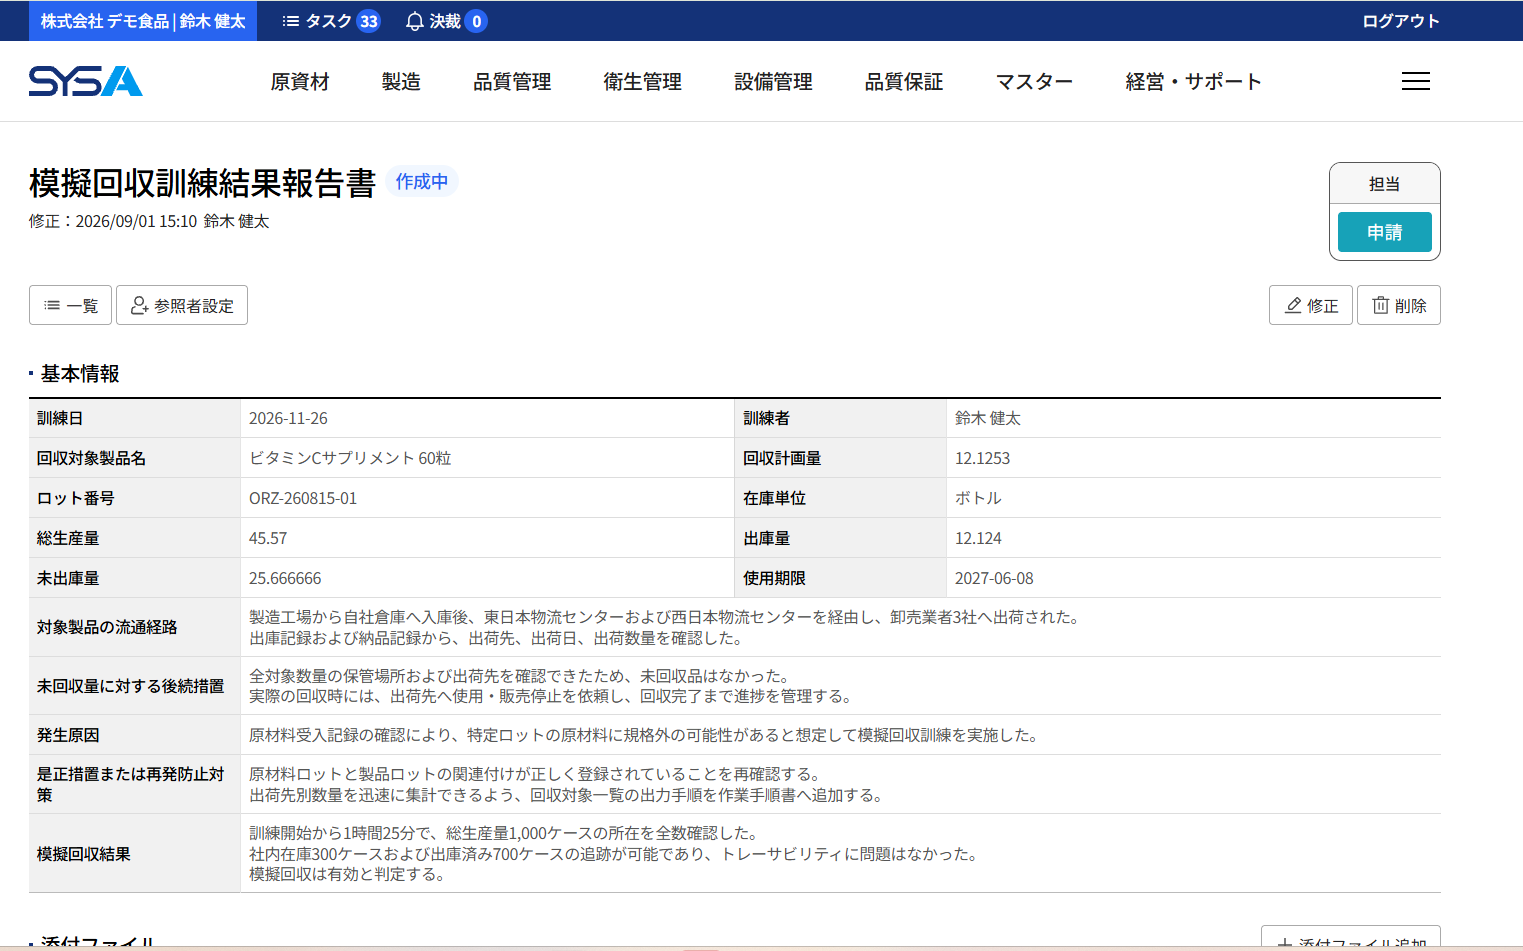
Task: Click company name 株式会社 デモ食品 | 鈴木 健太
Action: coord(143,21)
